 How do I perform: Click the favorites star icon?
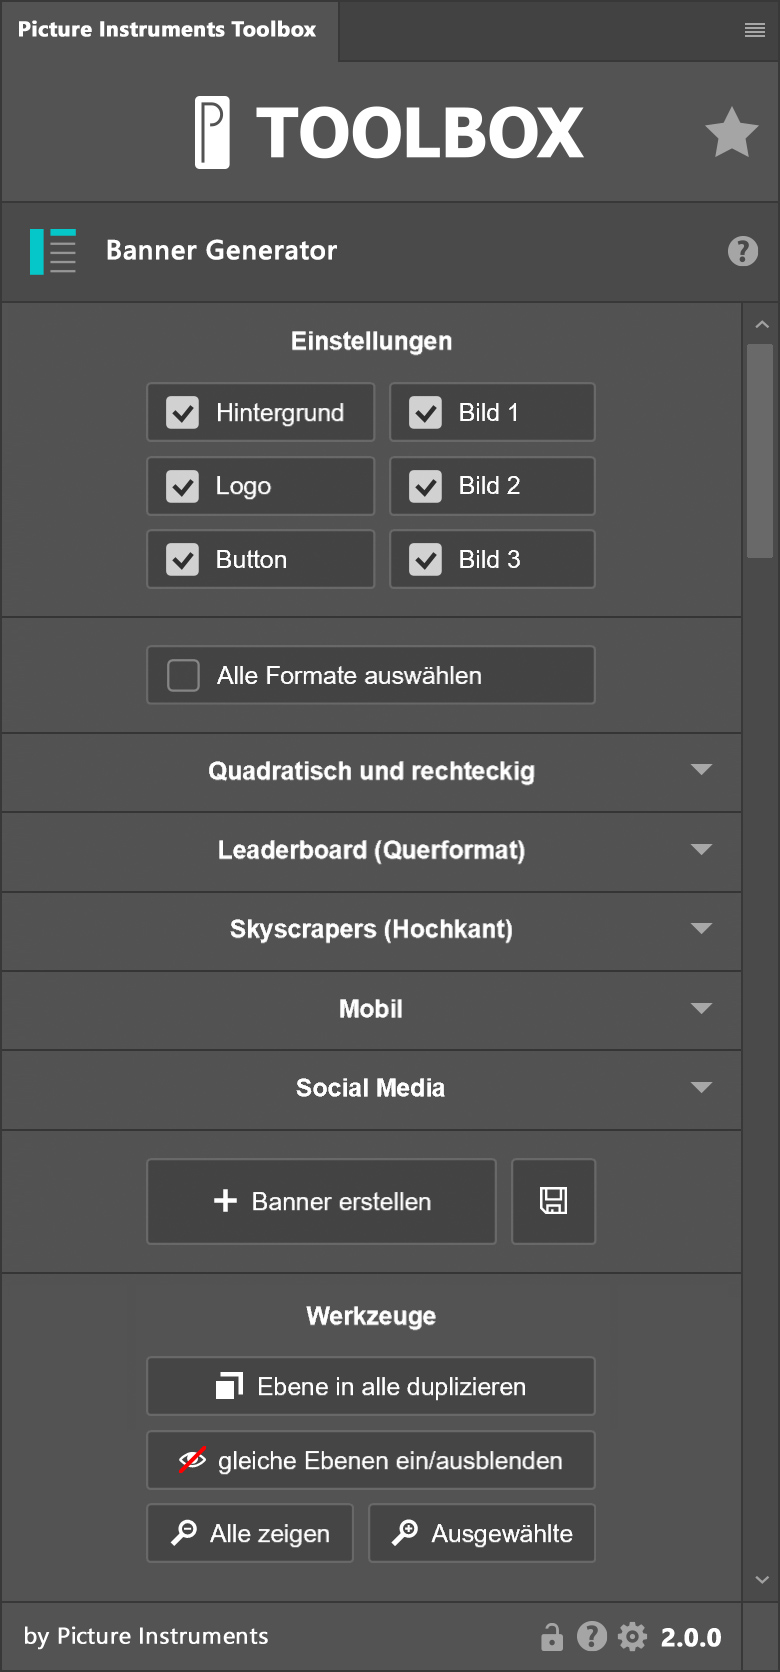tap(731, 132)
